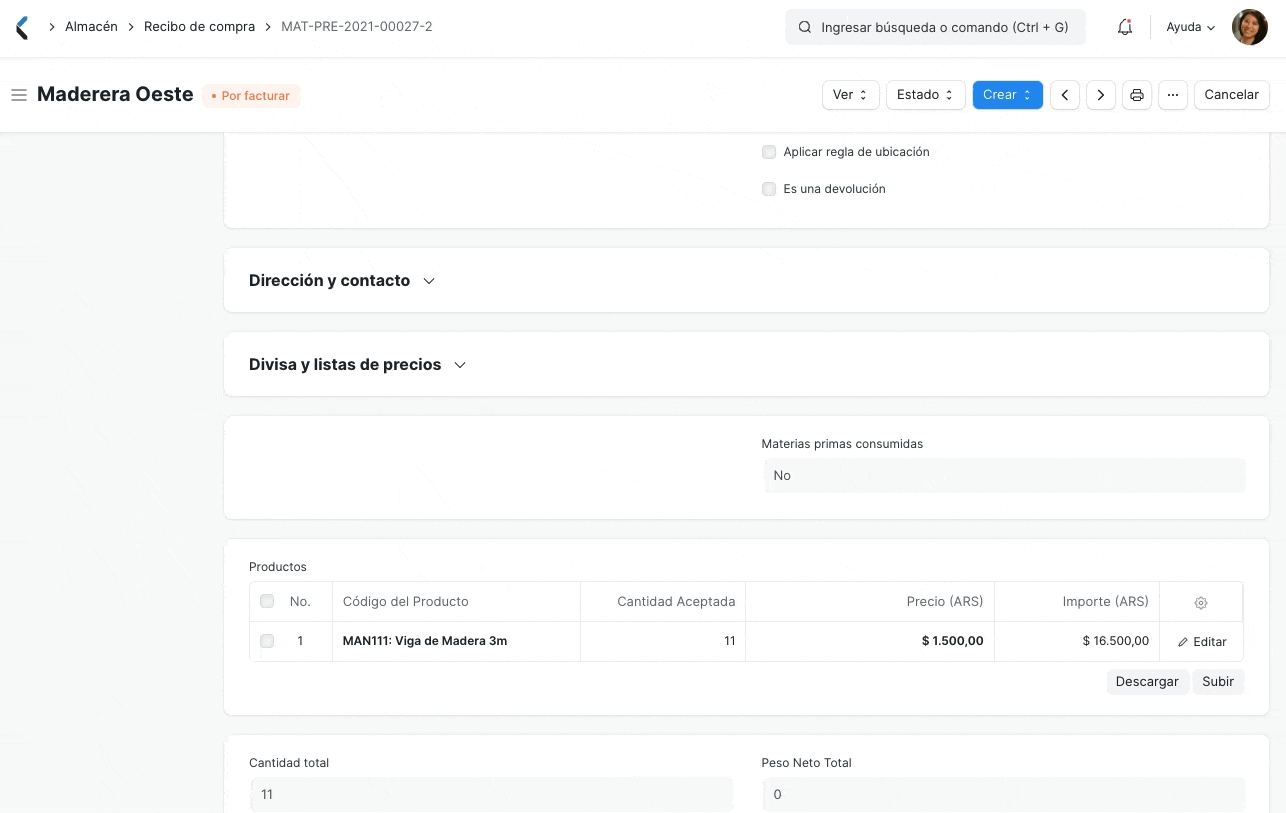This screenshot has width=1286, height=813.
Task: Expand Divisa y listas de precios section
Action: tap(358, 364)
